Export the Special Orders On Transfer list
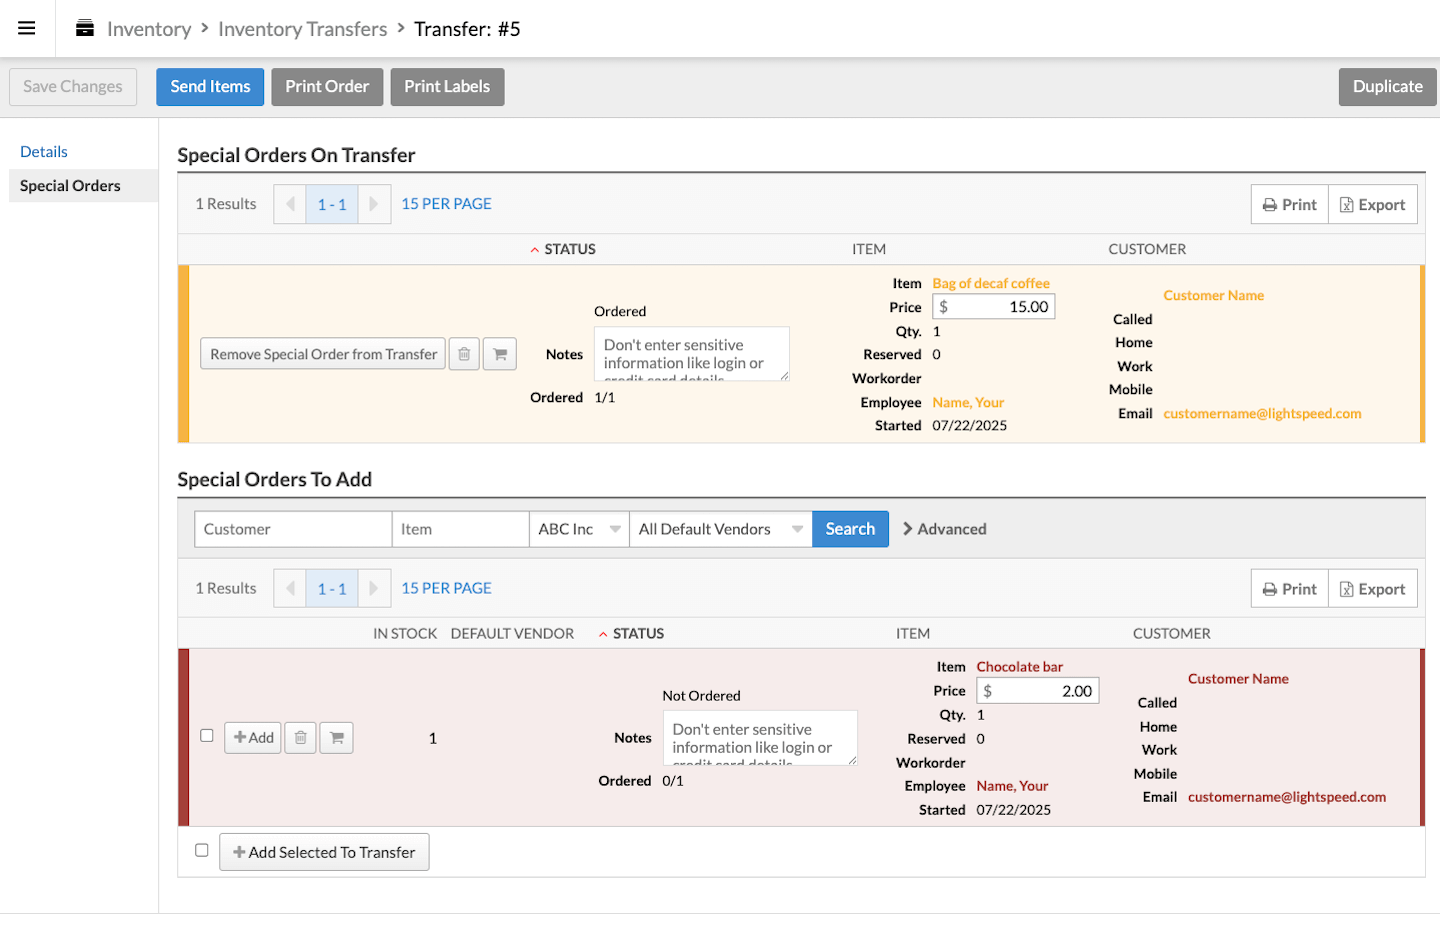 [x=1372, y=205]
